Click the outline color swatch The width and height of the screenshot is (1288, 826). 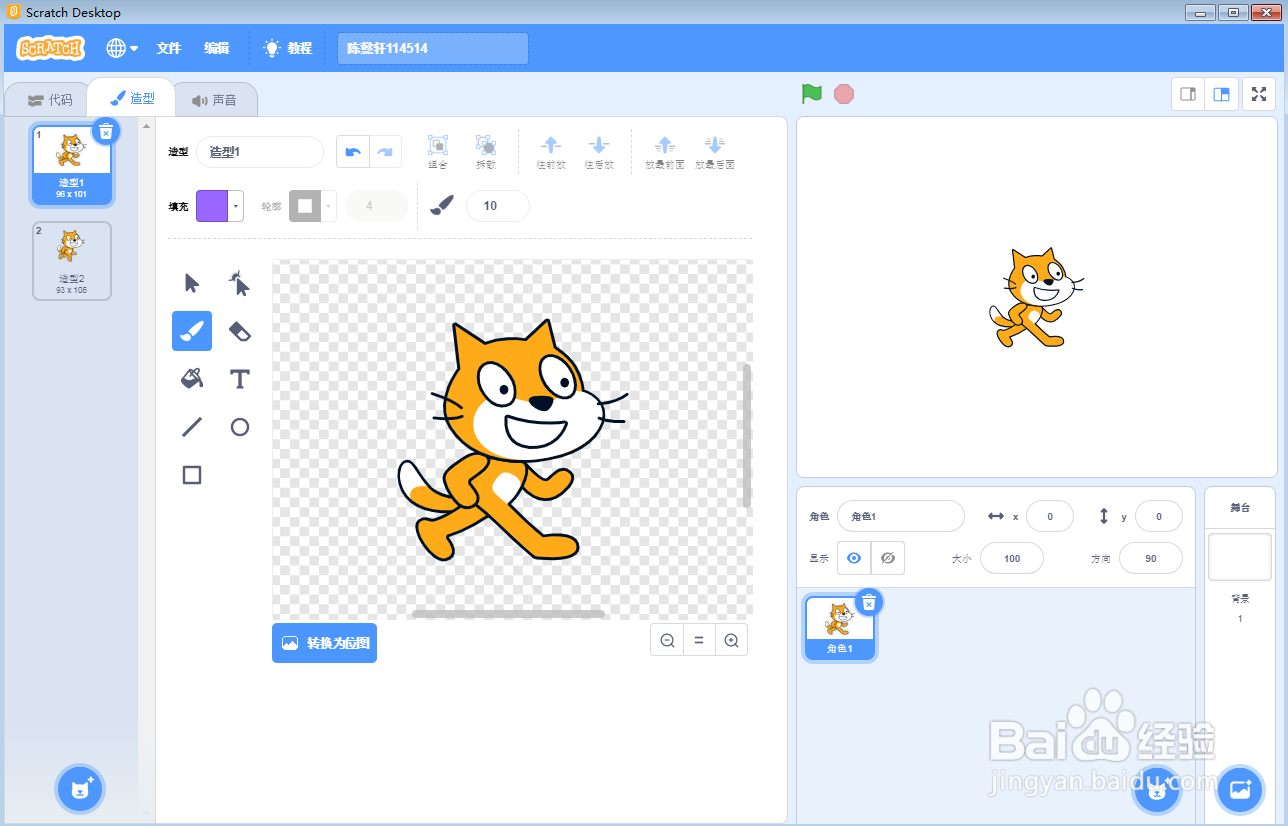[305, 206]
